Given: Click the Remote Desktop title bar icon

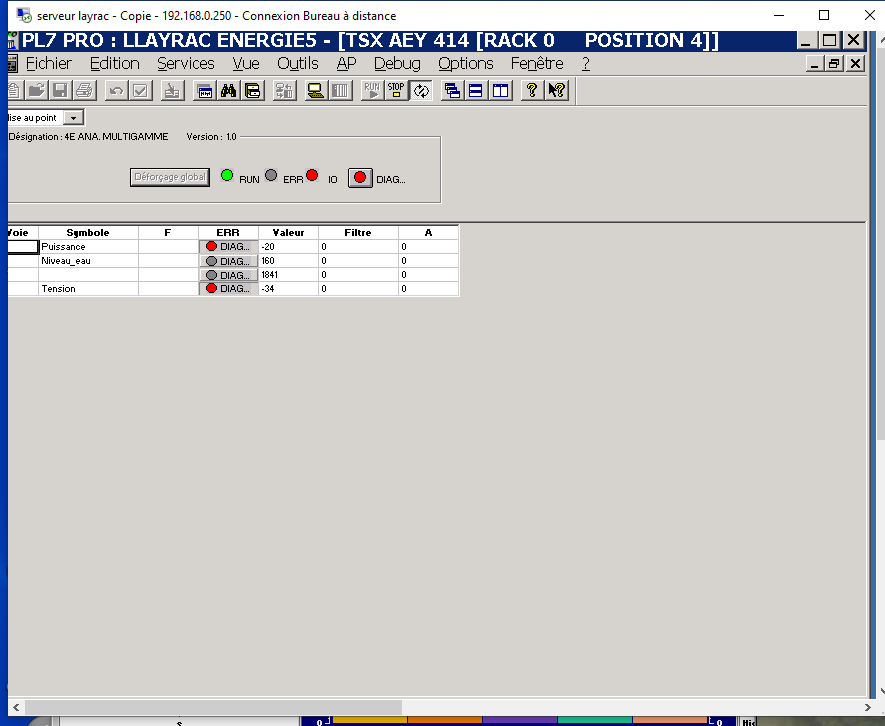Looking at the screenshot, I should [x=24, y=15].
